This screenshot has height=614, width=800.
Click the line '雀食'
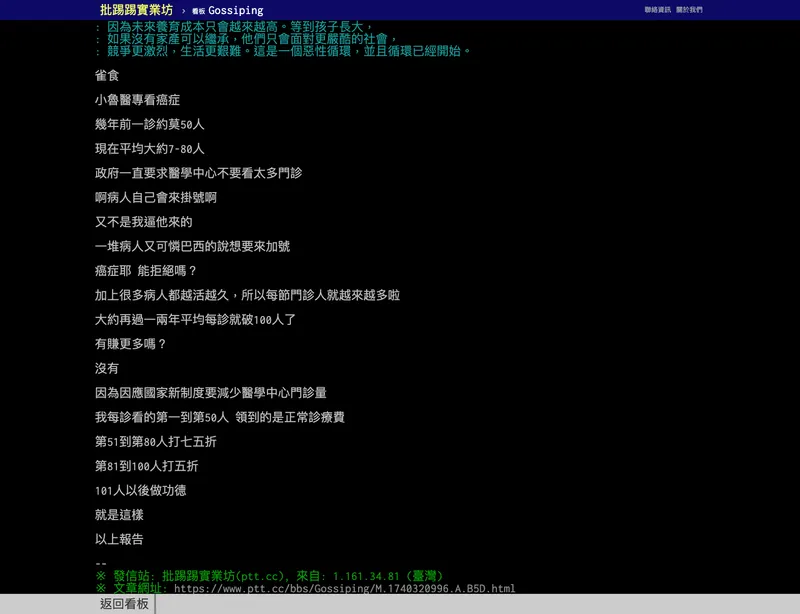pyautogui.click(x=107, y=76)
